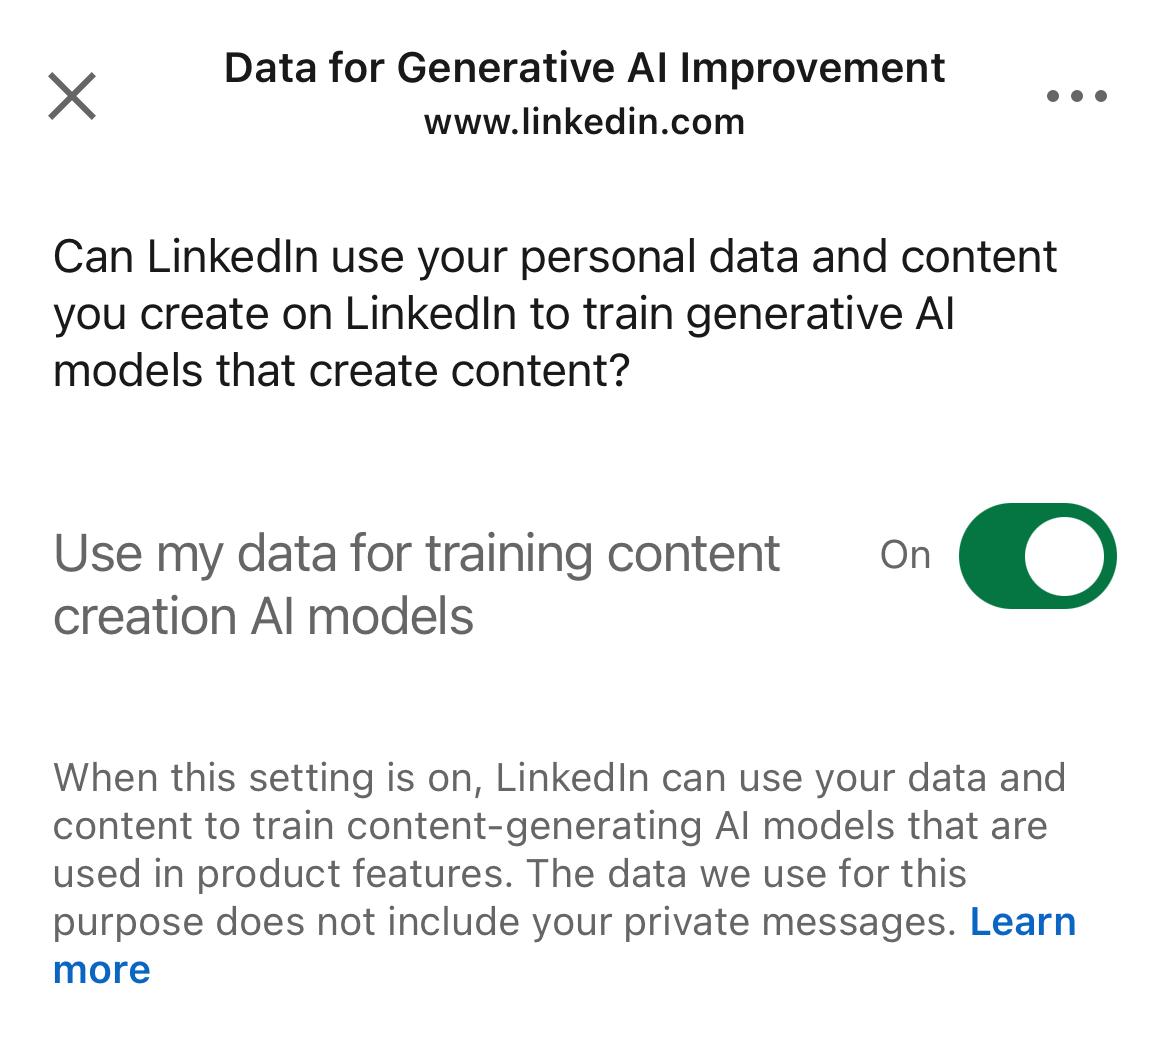This screenshot has width=1170, height=1052.
Task: Disable "Use my data for training" green switch
Action: (x=1037, y=556)
